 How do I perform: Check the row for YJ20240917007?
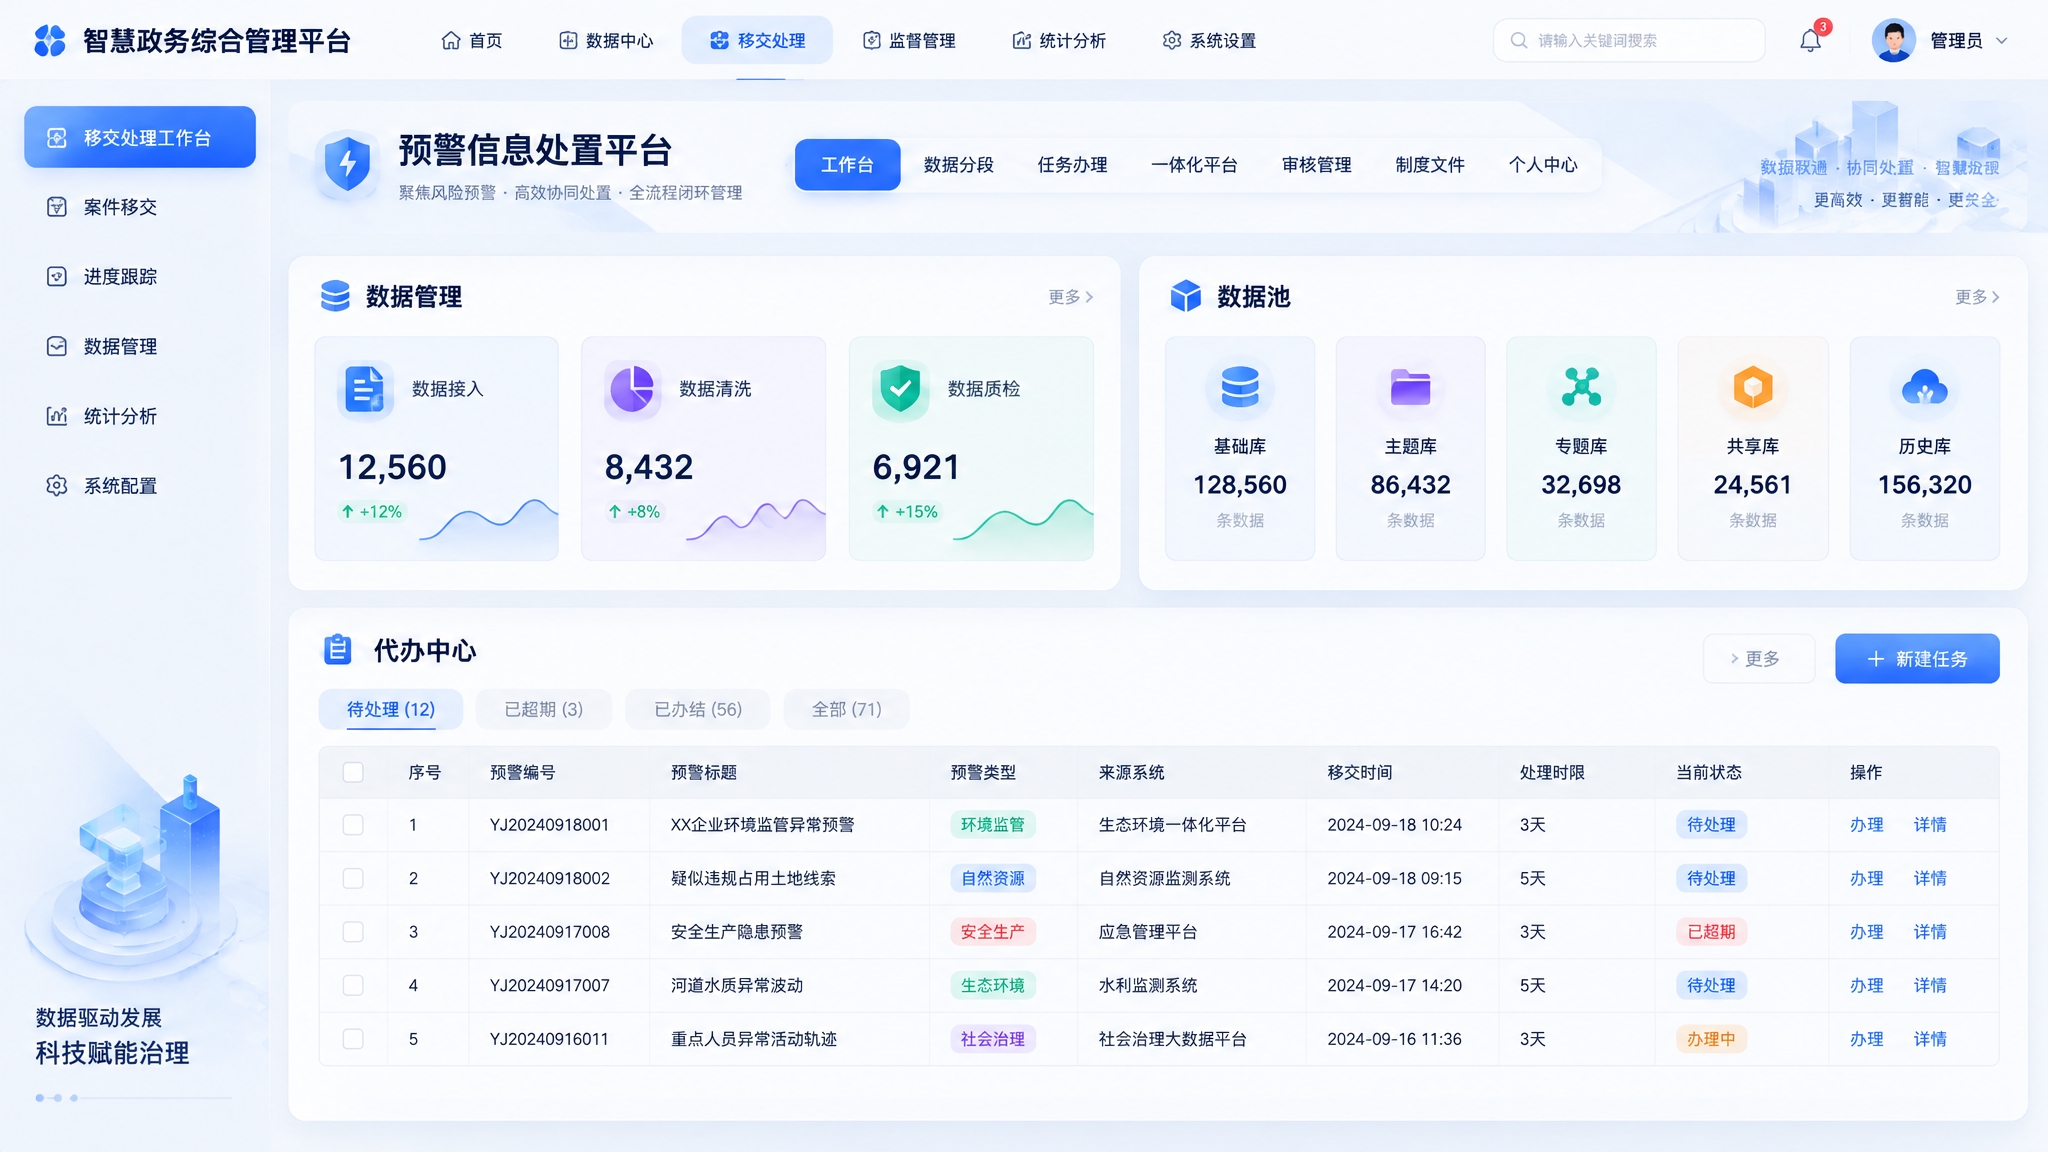click(353, 985)
